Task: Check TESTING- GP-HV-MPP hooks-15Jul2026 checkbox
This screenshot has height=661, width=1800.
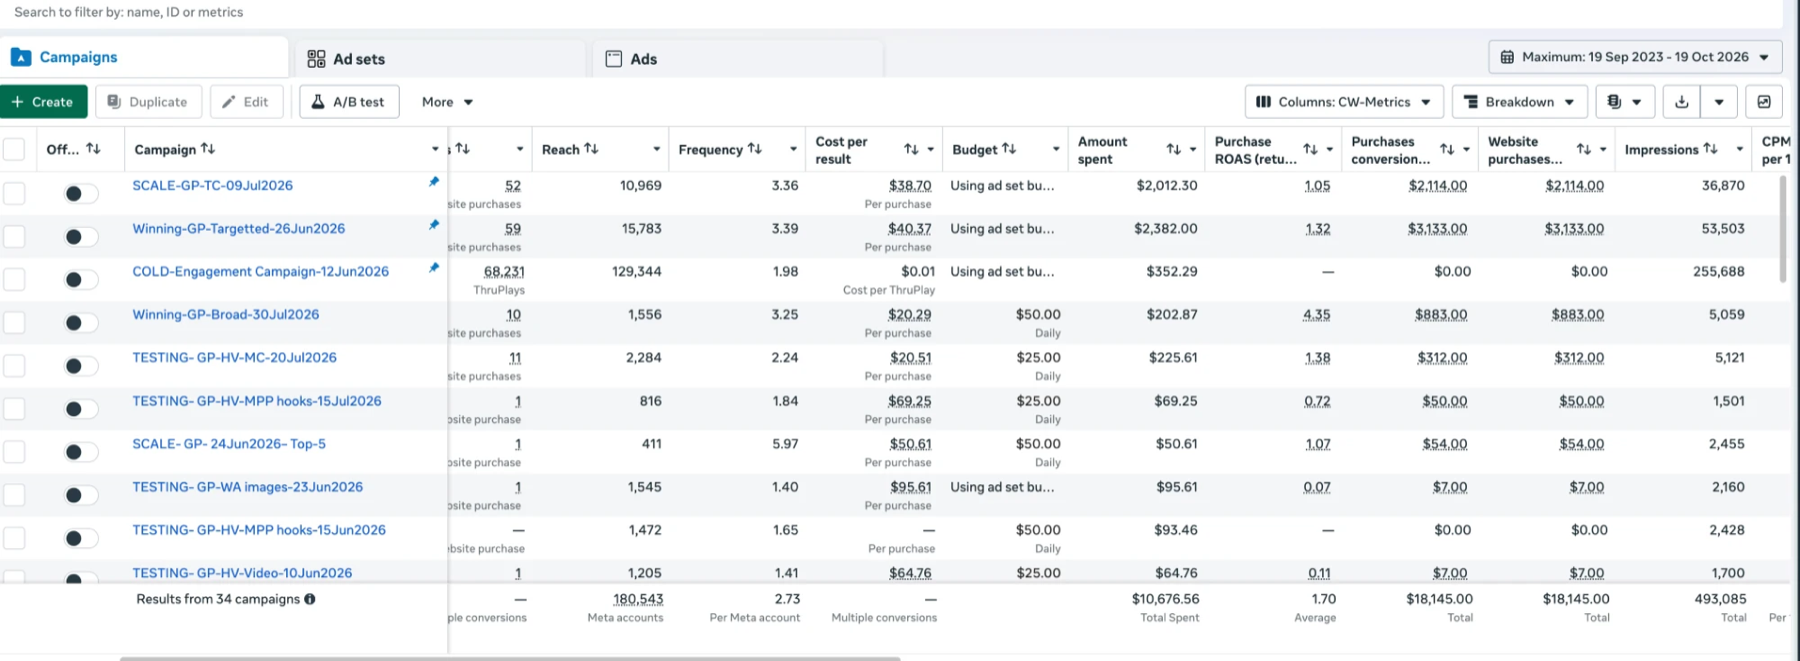Action: pos(14,409)
